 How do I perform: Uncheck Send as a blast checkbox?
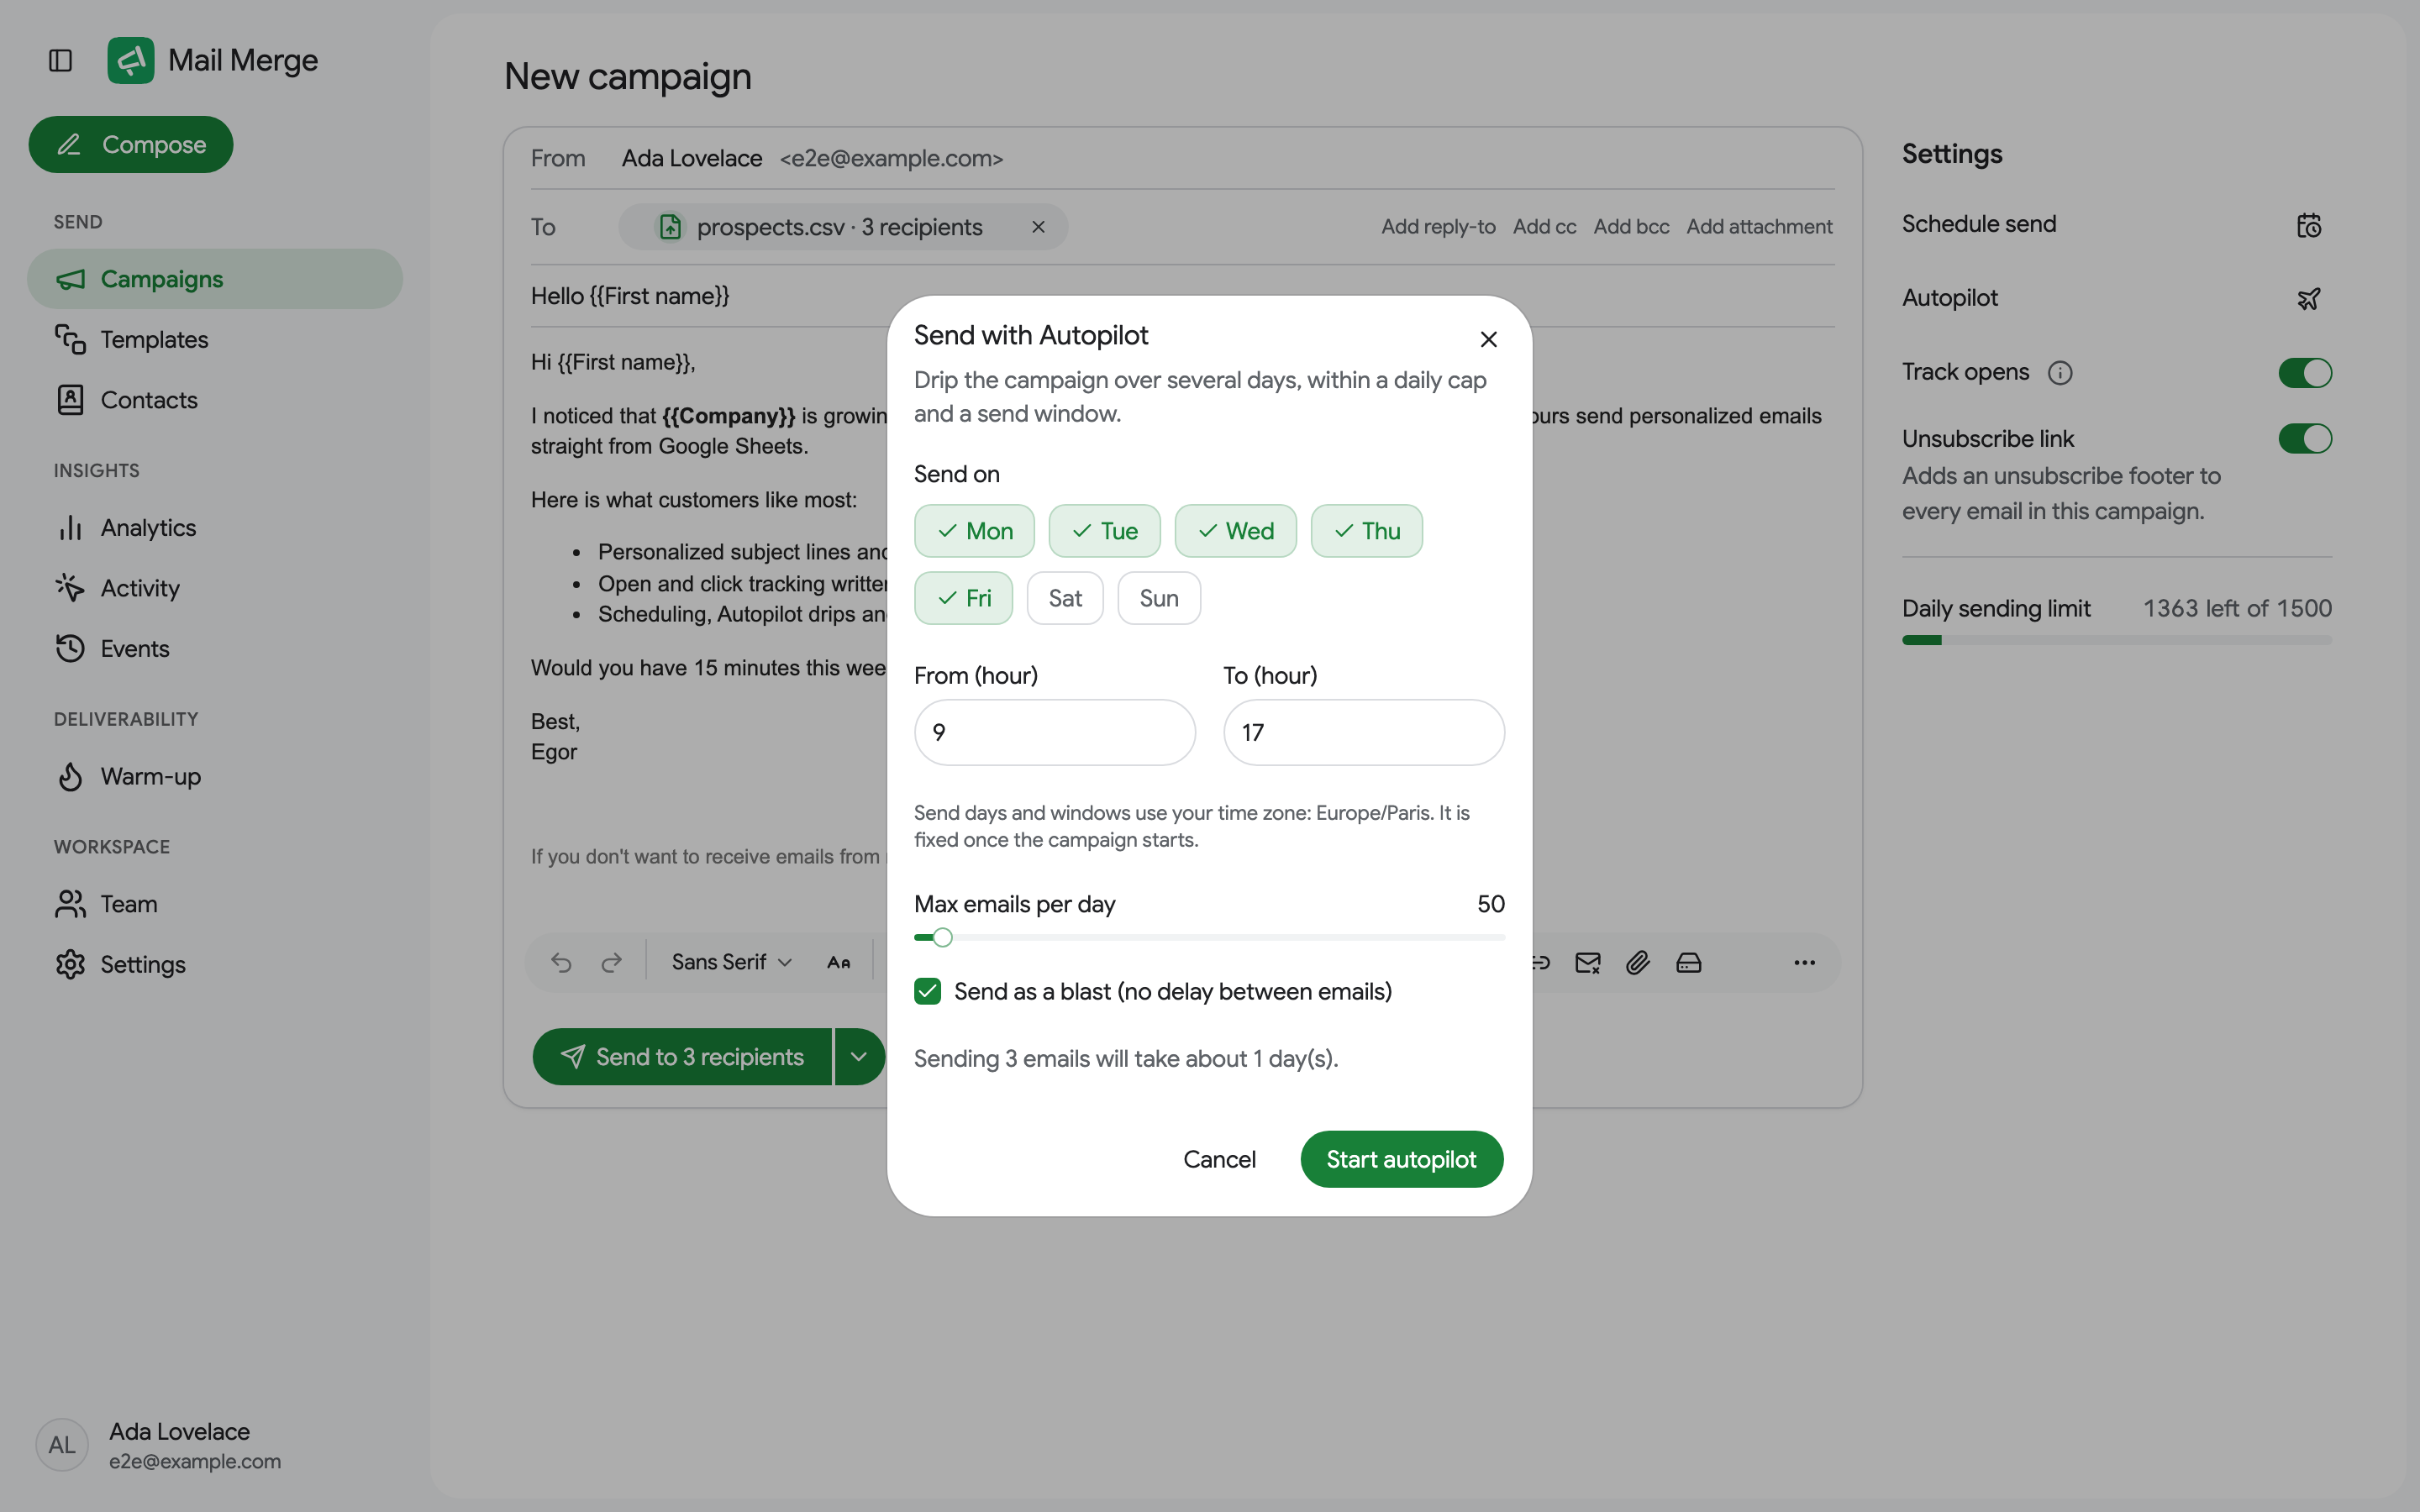click(x=927, y=991)
